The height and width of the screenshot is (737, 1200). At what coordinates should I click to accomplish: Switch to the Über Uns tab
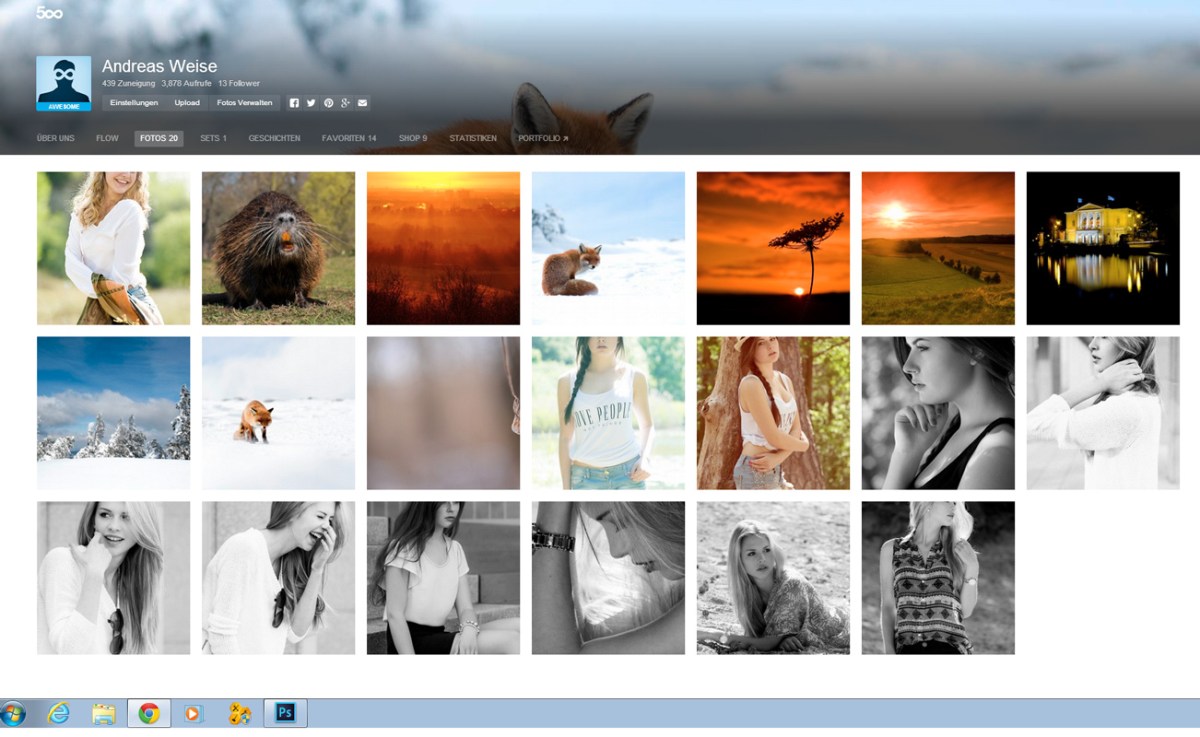pos(55,138)
